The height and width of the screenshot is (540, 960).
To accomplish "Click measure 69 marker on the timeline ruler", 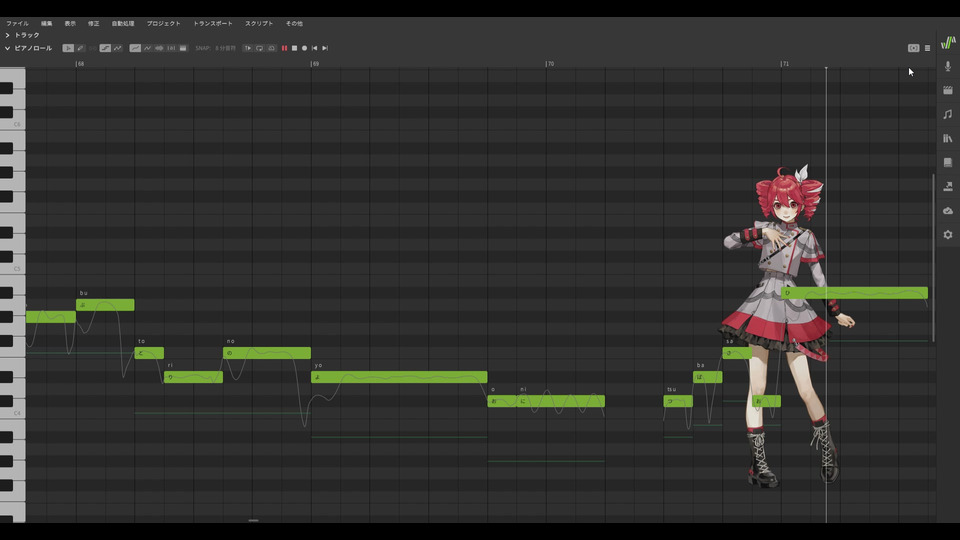I will 315,64.
